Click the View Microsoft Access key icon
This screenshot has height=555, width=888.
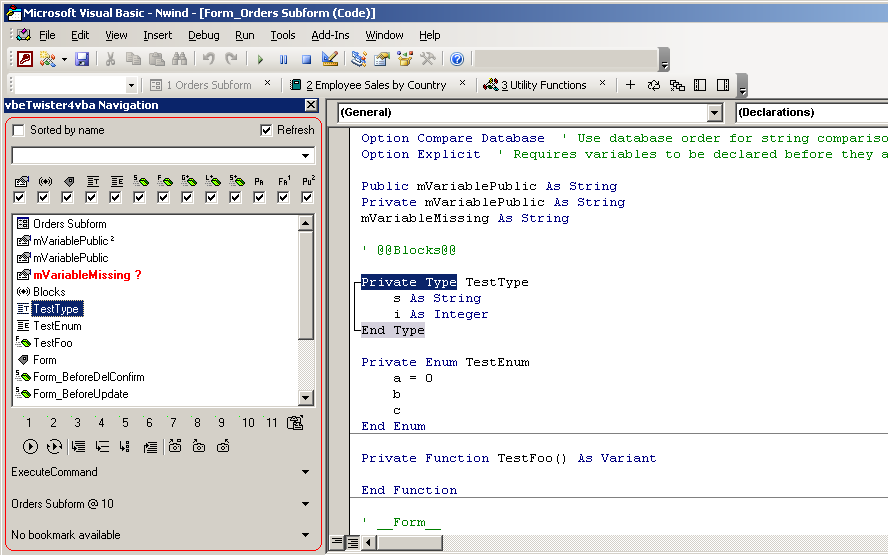click(24, 59)
